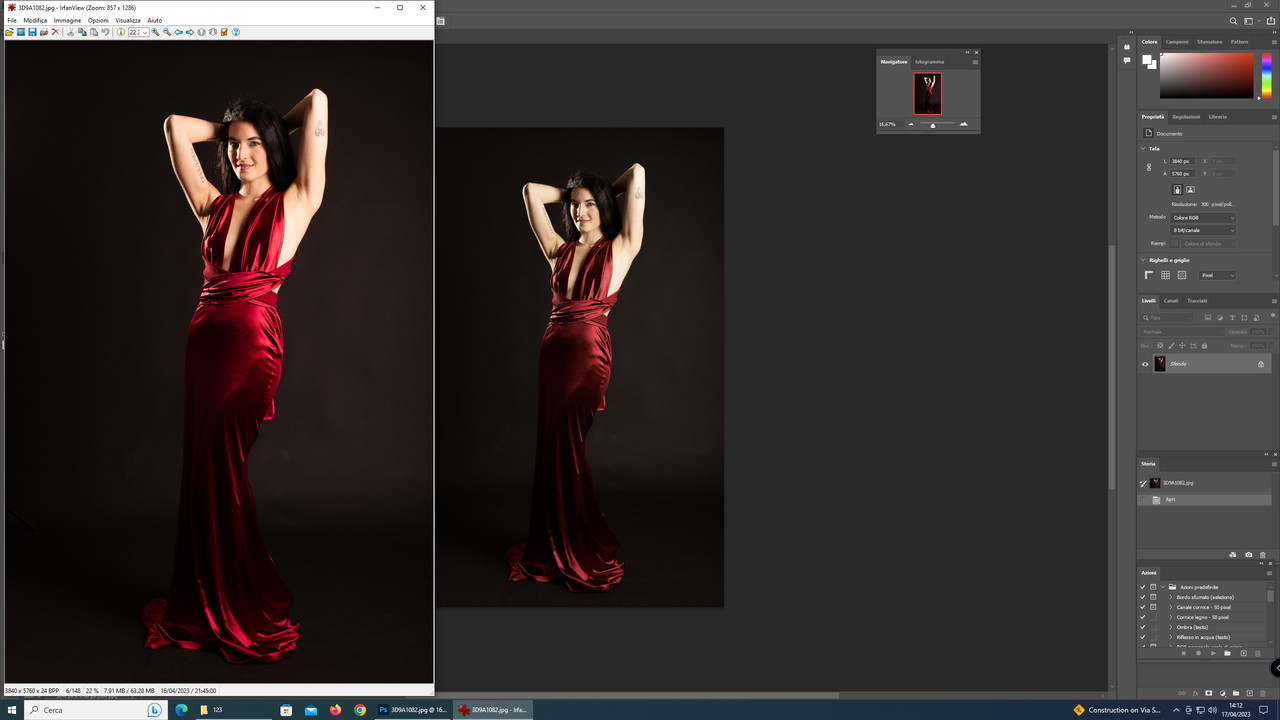The width and height of the screenshot is (1280, 720).
Task: Click the Cut scissors icon in IrfanView
Action: point(70,32)
